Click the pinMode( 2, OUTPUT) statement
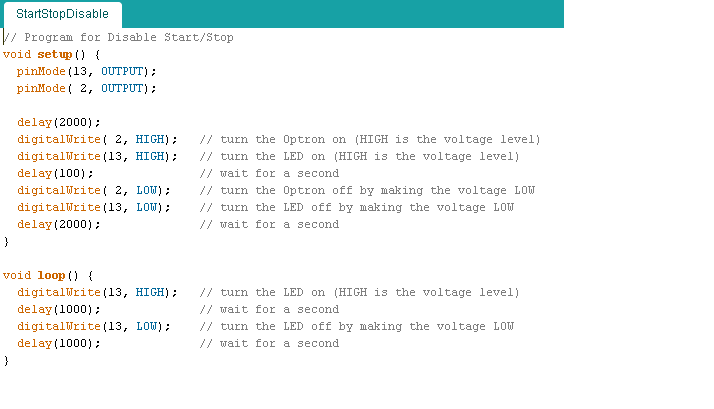Image resolution: width=714 pixels, height=409 pixels. coord(86,89)
